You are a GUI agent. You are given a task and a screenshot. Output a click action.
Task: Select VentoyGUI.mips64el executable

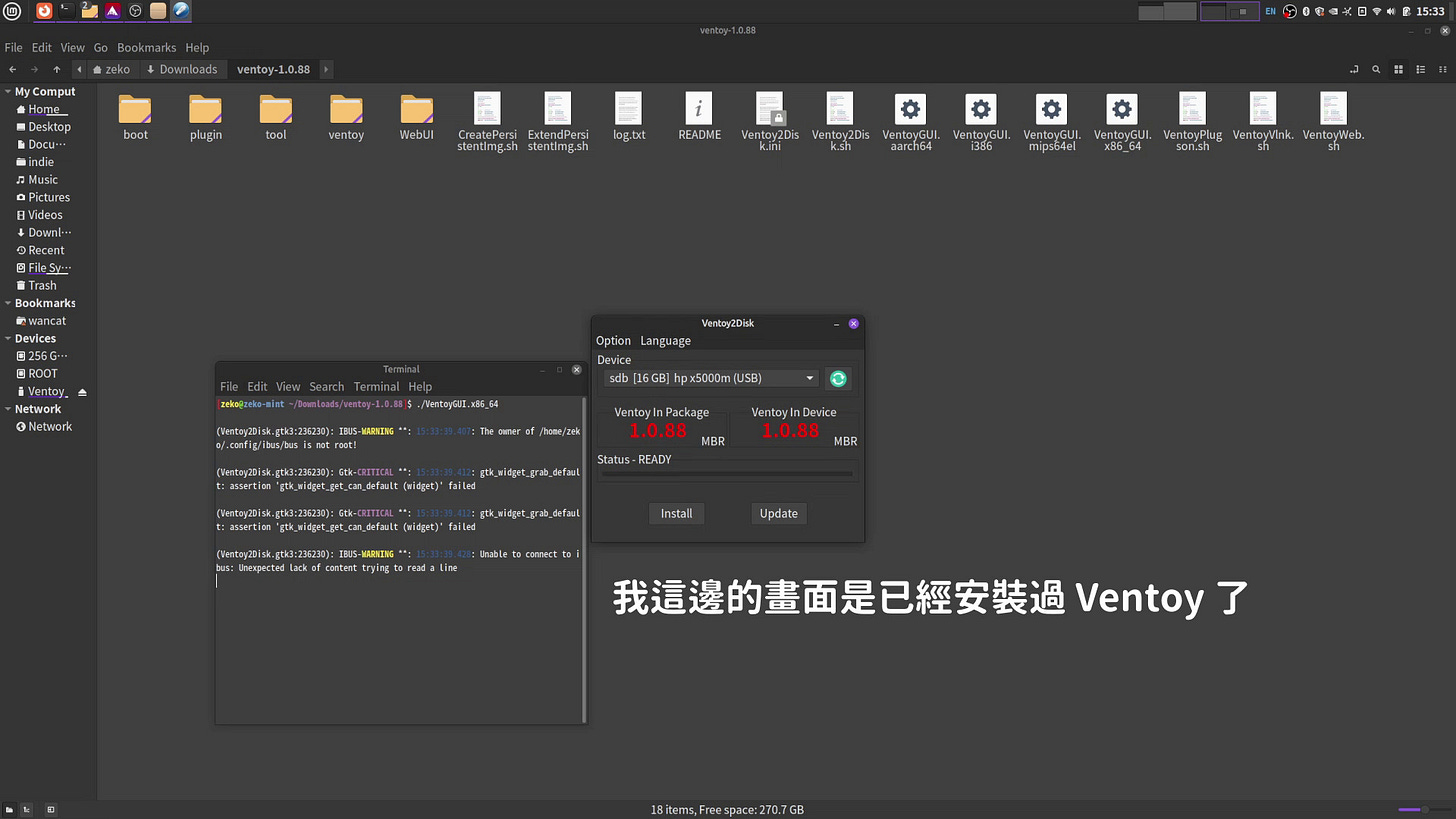1051,122
